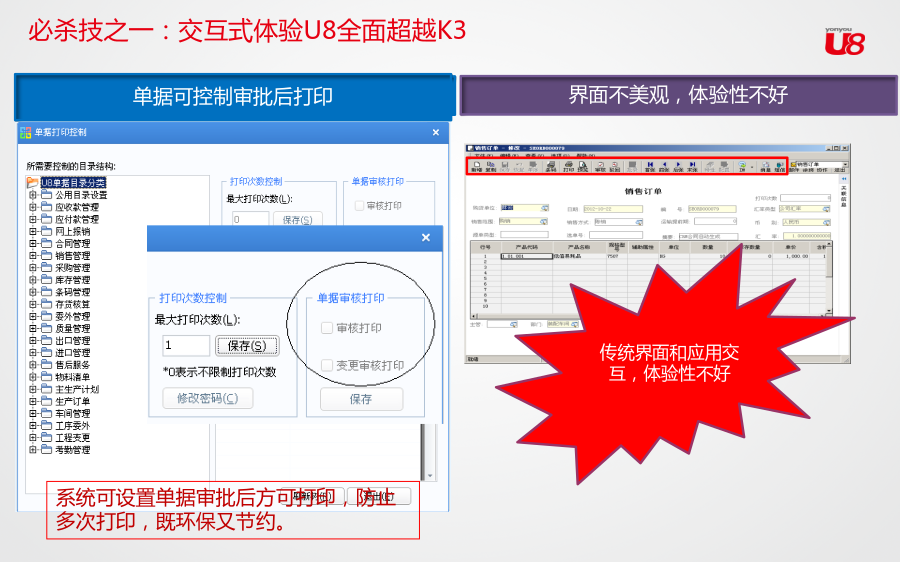This screenshot has width=900, height=562.
Task: Click the 修改密码(C) button
Action: pyautogui.click(x=208, y=398)
